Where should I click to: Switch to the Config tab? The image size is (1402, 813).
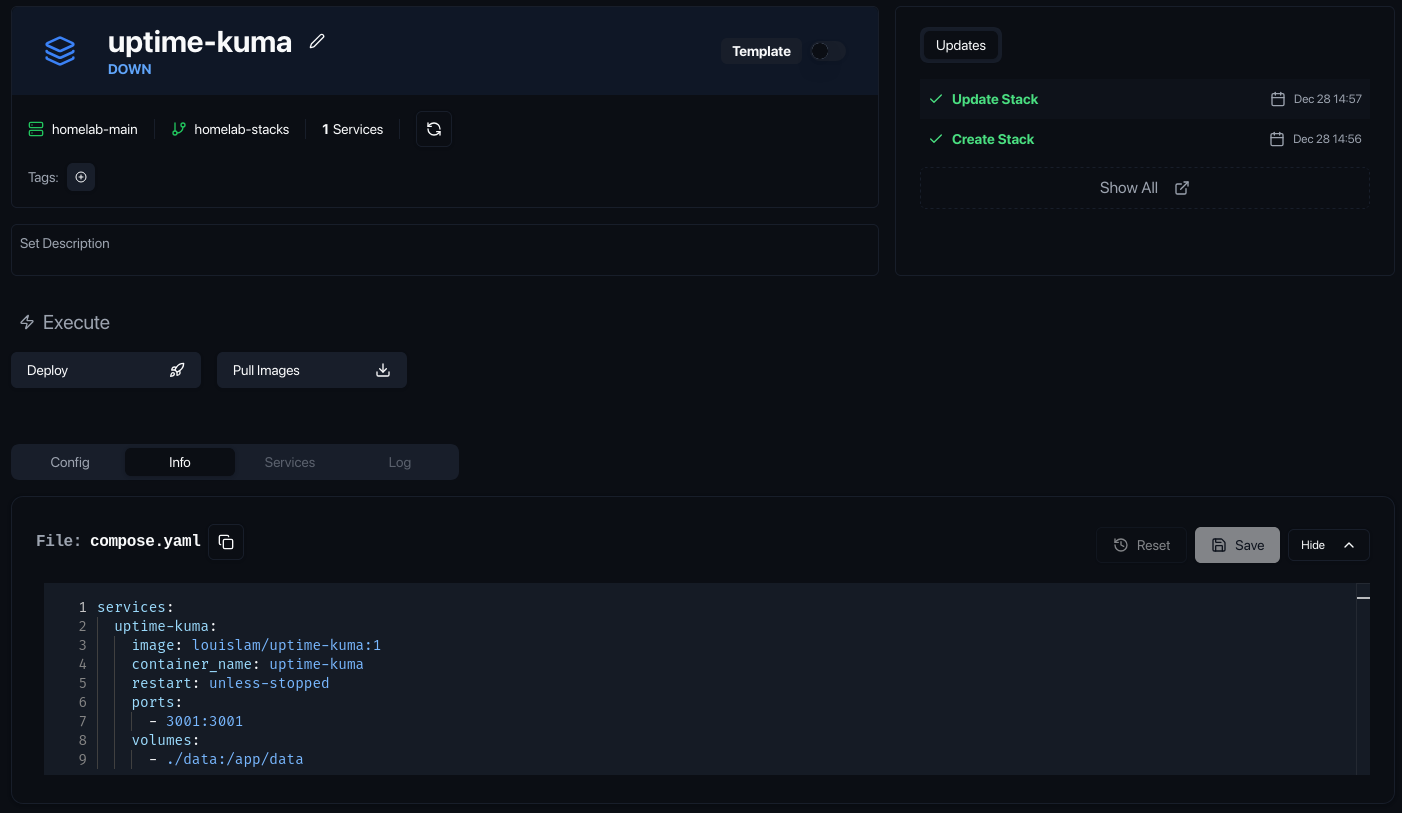click(x=70, y=462)
